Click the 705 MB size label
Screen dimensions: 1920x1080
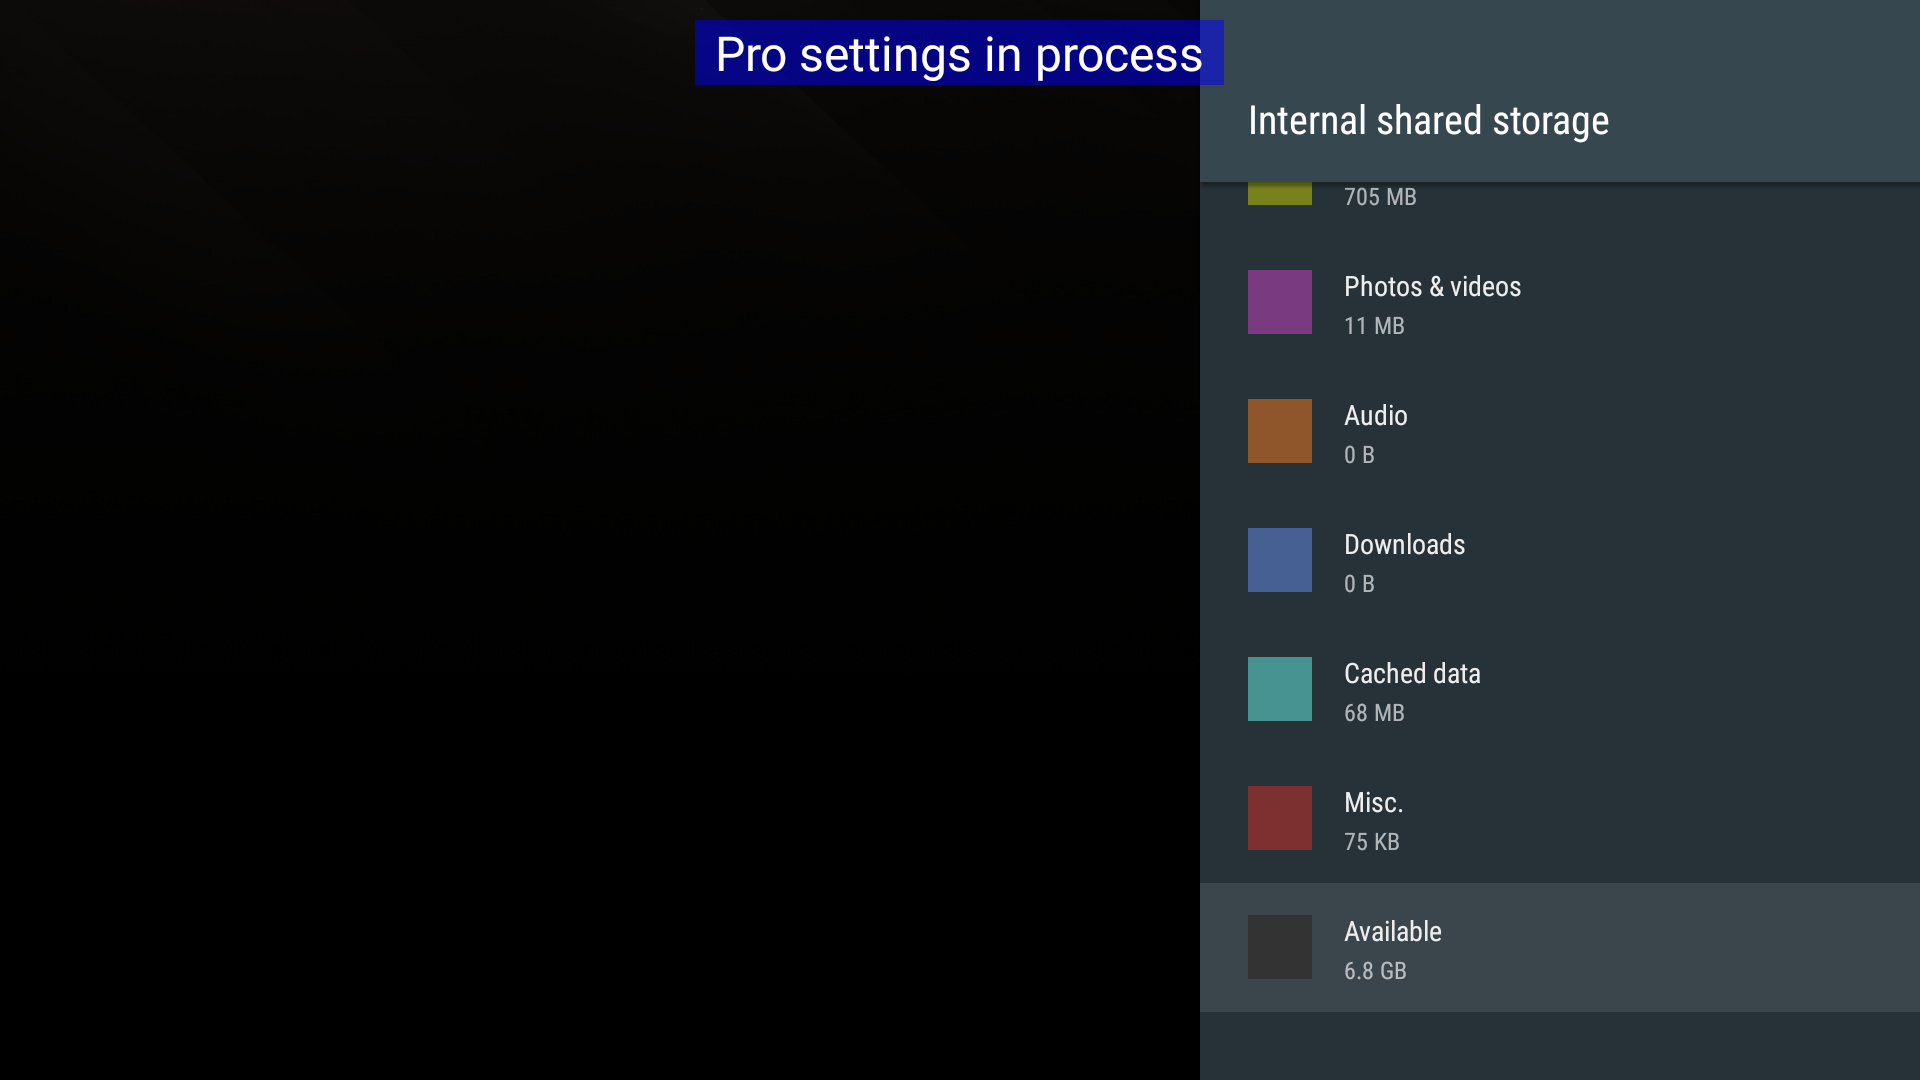point(1380,197)
